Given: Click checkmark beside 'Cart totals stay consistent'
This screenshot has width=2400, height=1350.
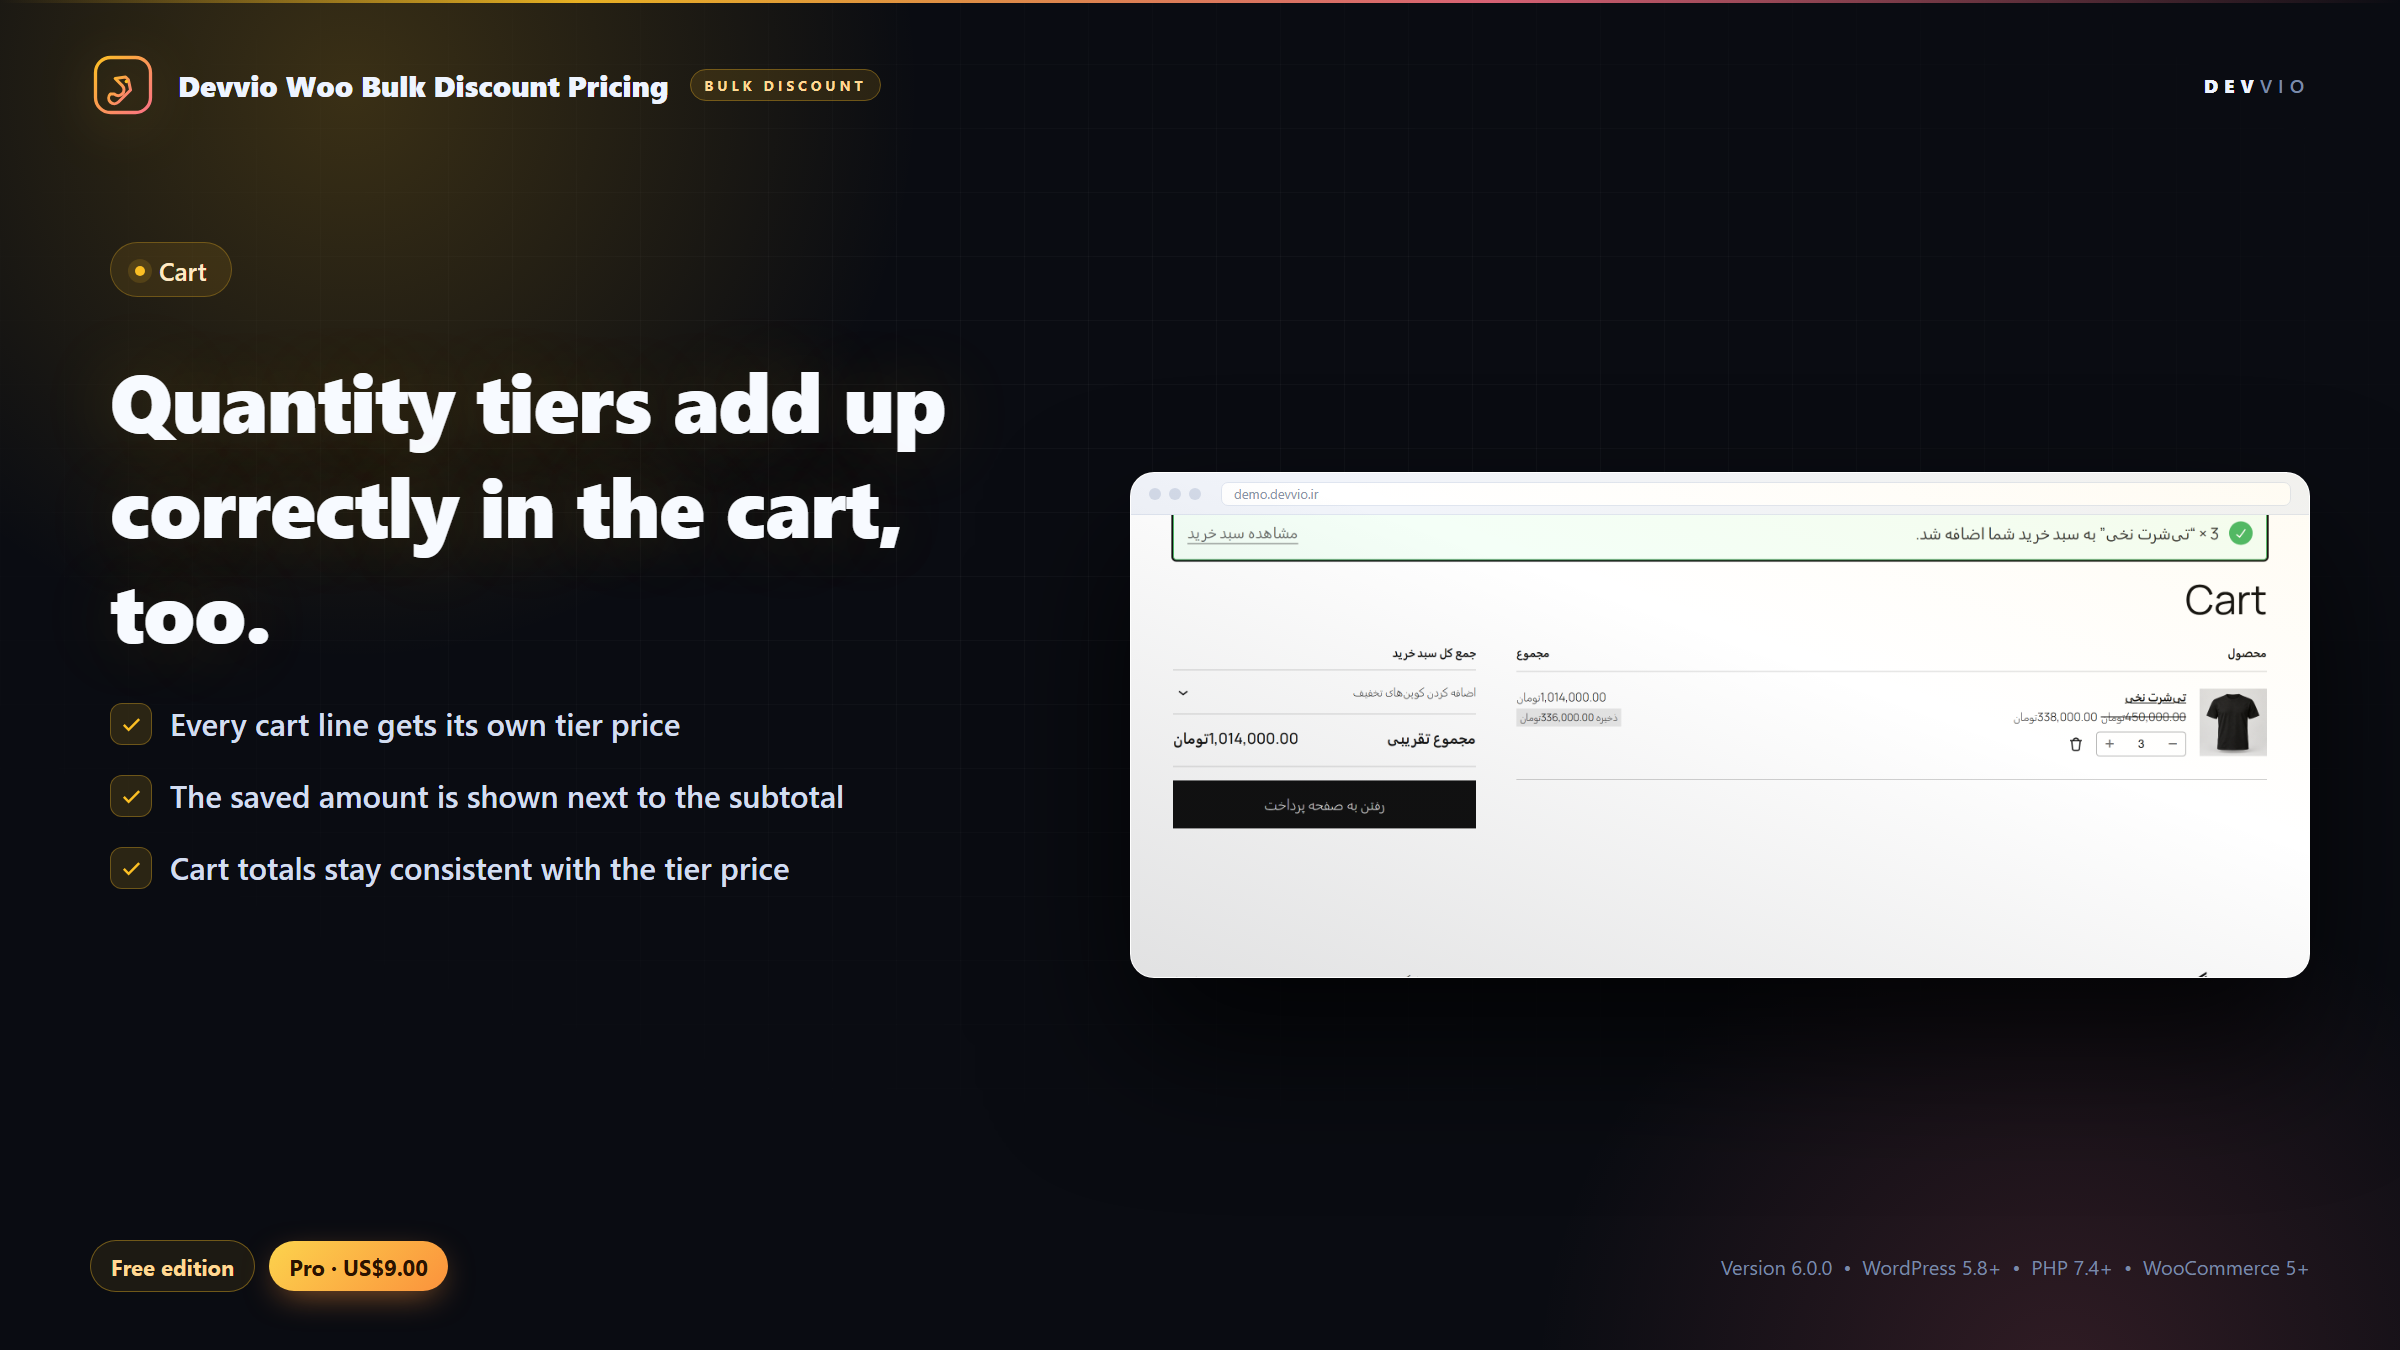Looking at the screenshot, I should (131, 869).
